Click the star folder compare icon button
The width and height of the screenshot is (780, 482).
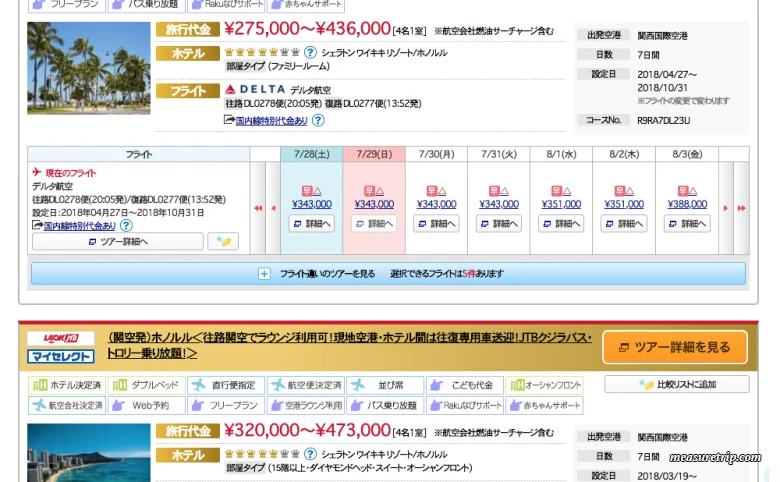coord(223,241)
